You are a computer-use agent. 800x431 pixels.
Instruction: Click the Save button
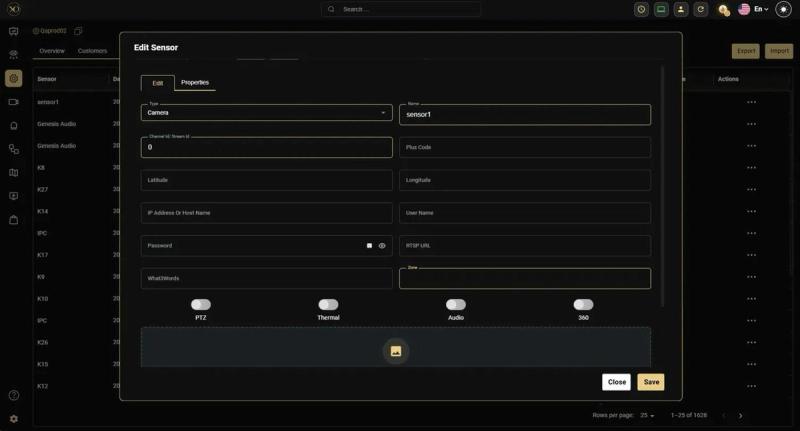pos(651,382)
